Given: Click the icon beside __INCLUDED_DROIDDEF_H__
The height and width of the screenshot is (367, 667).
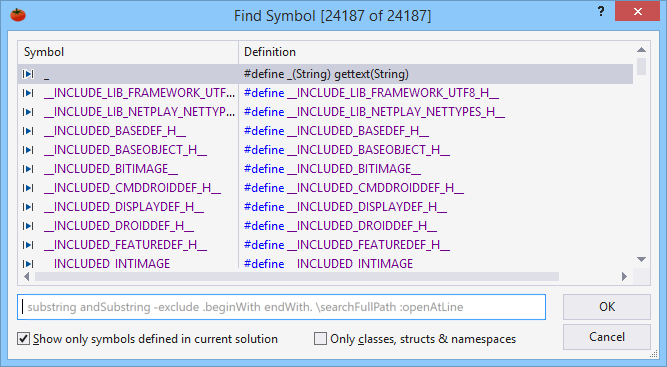Looking at the screenshot, I should pyautogui.click(x=28, y=226).
